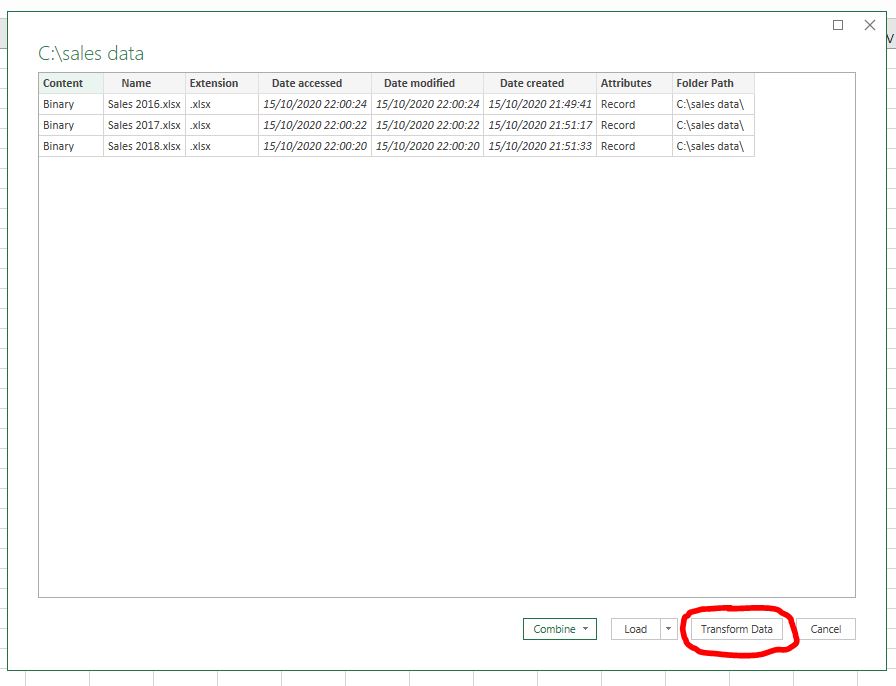The width and height of the screenshot is (896, 686).
Task: Select the Date modified column header
Action: [419, 83]
